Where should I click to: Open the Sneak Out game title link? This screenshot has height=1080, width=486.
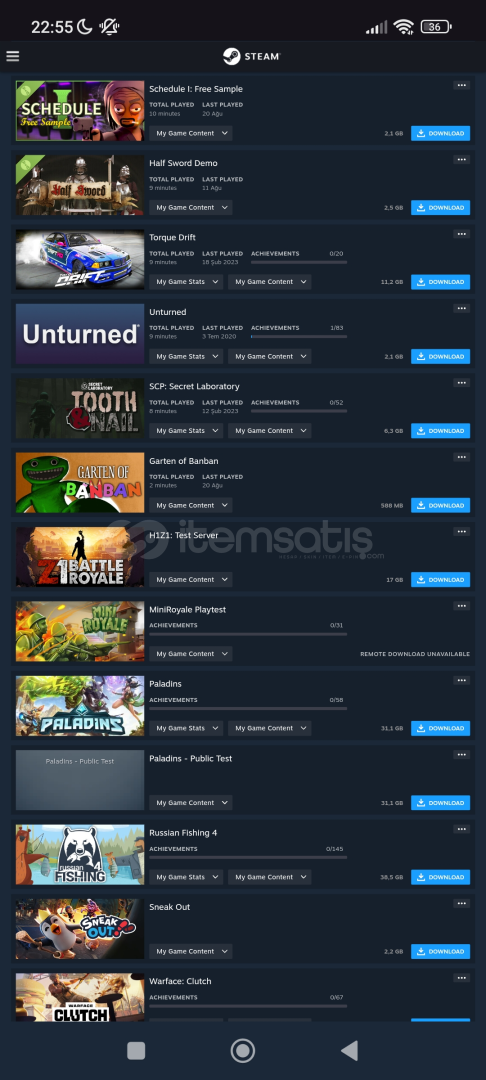(x=169, y=907)
